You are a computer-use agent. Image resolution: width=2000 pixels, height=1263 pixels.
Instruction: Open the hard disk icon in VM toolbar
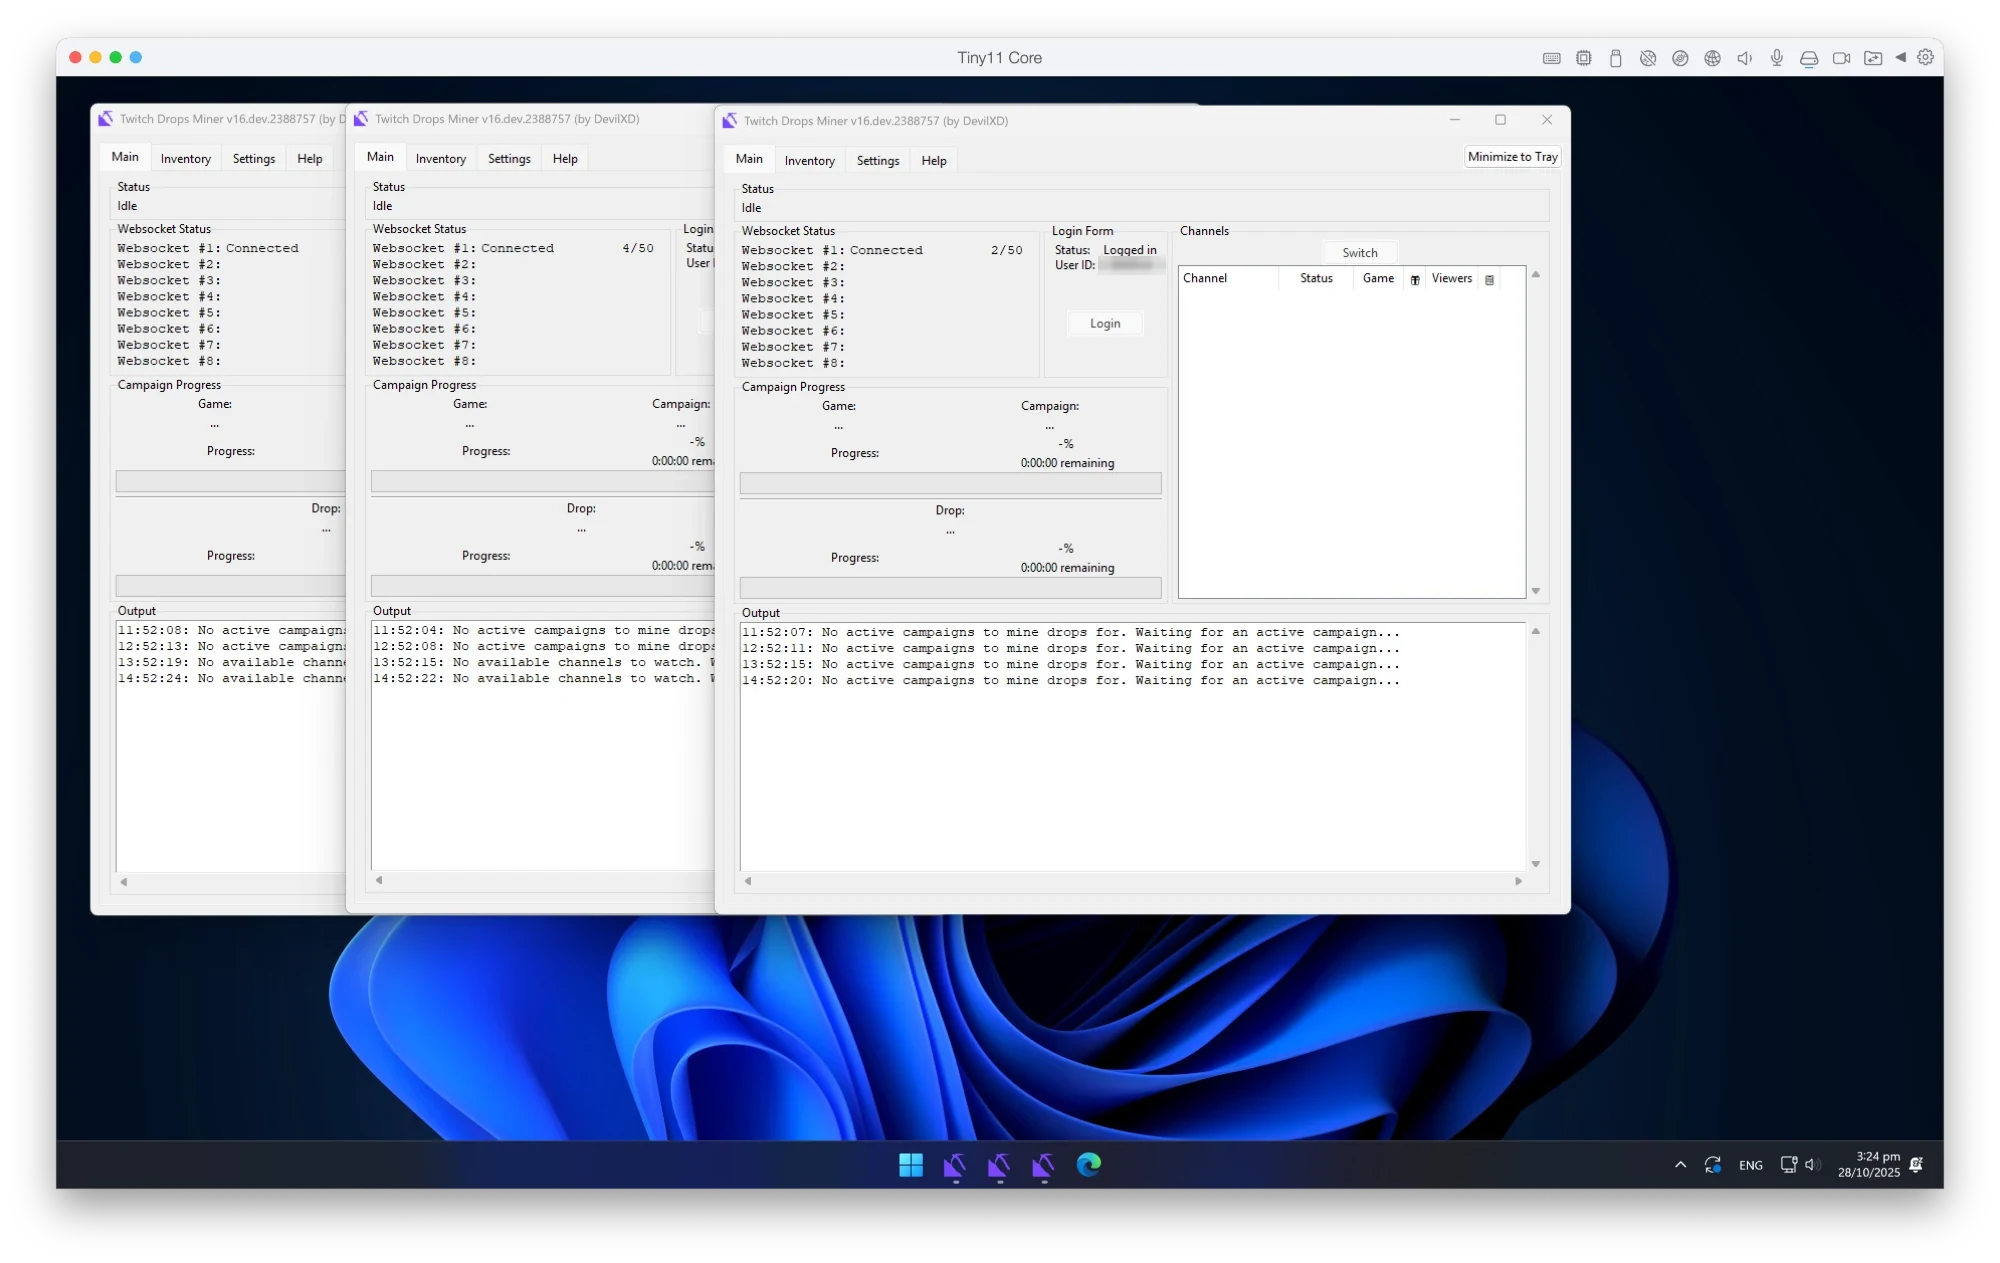pyautogui.click(x=1808, y=58)
